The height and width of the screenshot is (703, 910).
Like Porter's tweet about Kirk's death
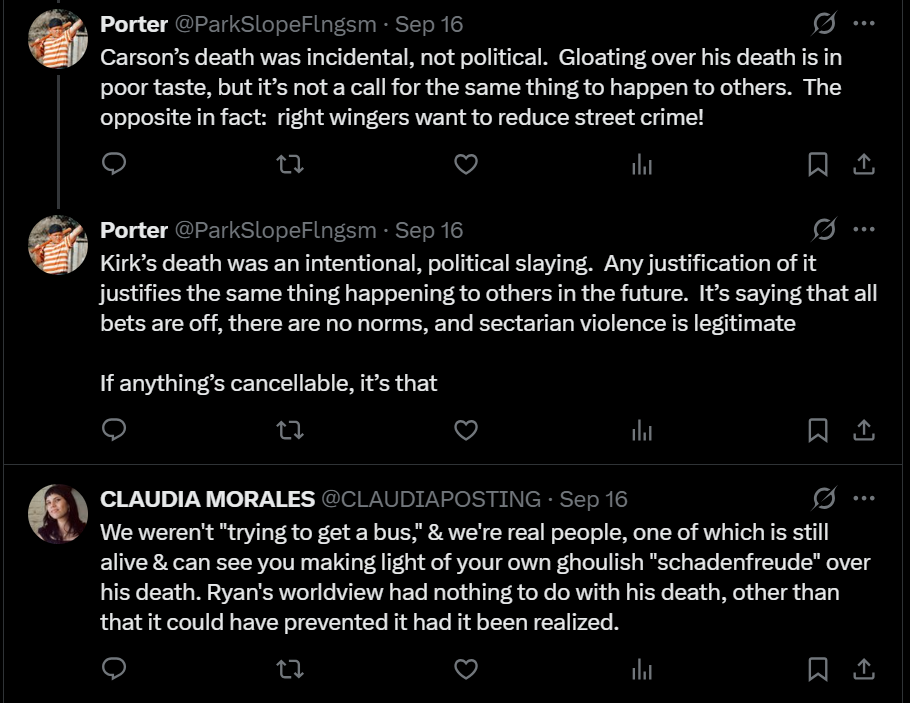coord(465,430)
